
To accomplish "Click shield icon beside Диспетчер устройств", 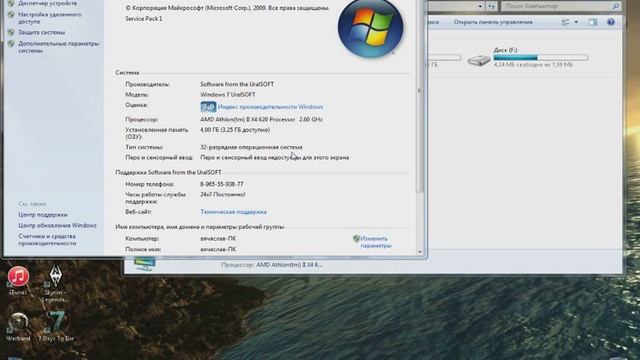I will tap(11, 3).
